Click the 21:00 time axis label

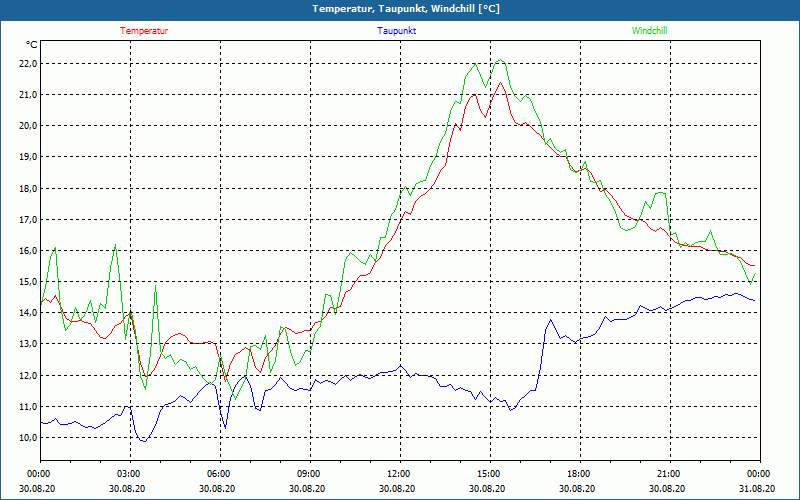point(668,474)
